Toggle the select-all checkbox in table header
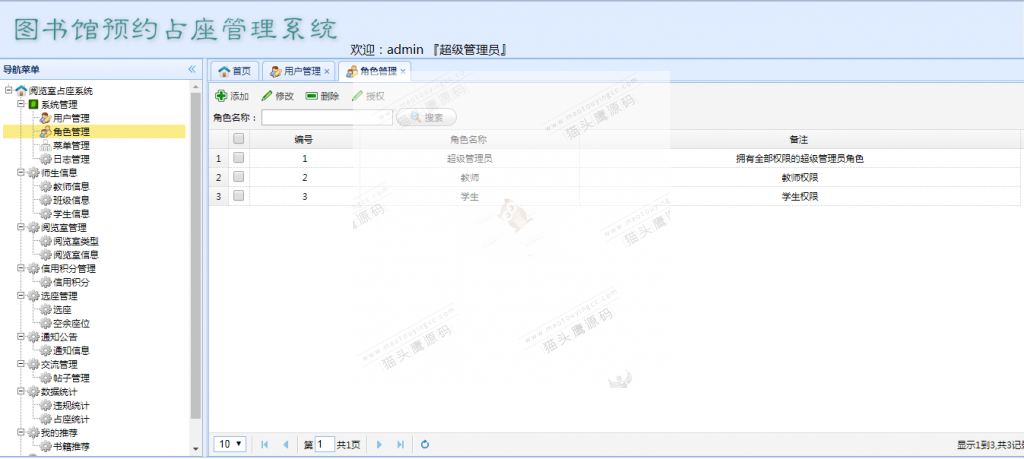The width and height of the screenshot is (1024, 459). [238, 138]
